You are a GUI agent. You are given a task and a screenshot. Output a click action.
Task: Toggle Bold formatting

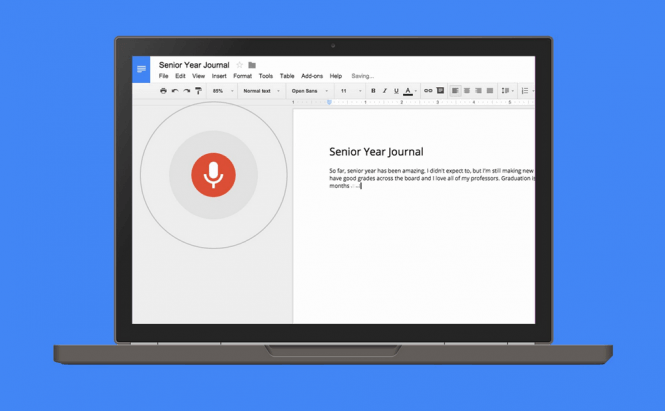373,91
